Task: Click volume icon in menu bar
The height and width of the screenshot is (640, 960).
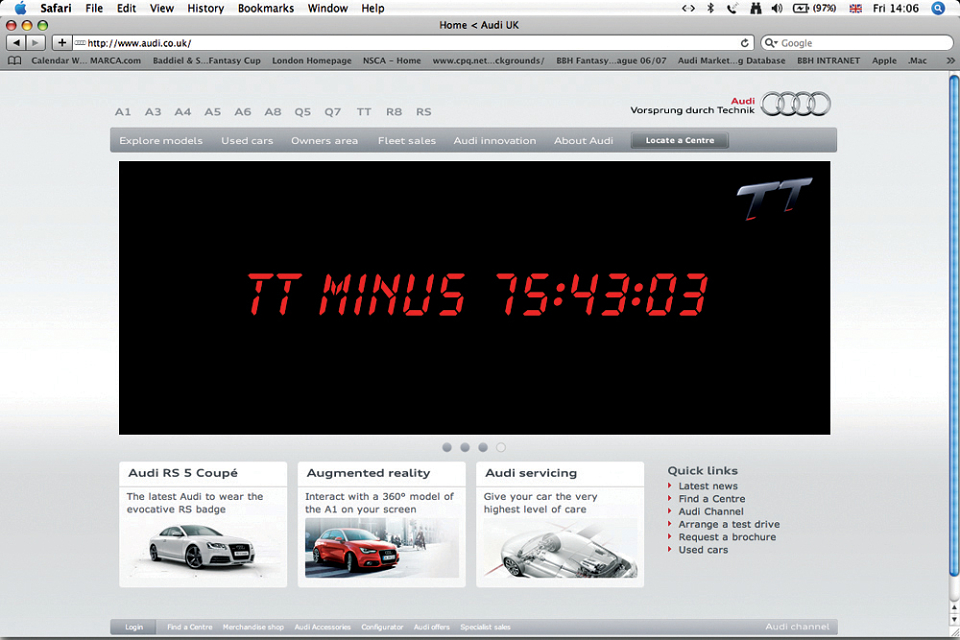Action: (x=777, y=8)
